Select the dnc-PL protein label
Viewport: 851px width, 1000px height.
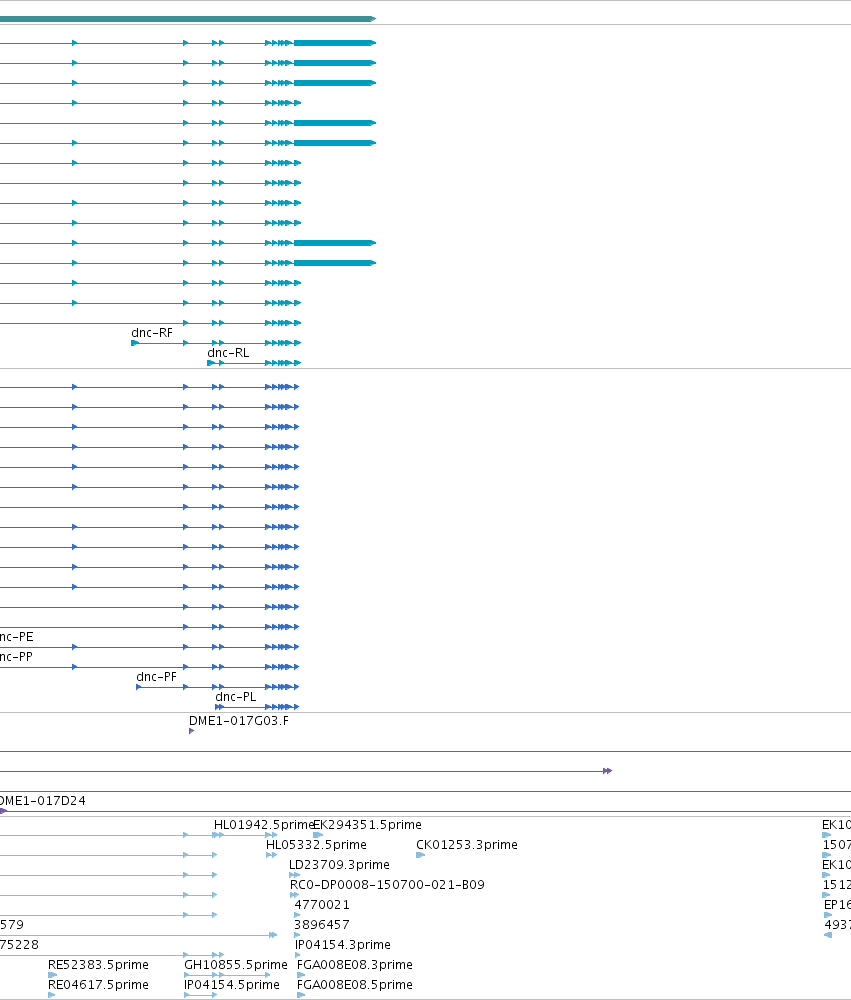click(x=235, y=696)
